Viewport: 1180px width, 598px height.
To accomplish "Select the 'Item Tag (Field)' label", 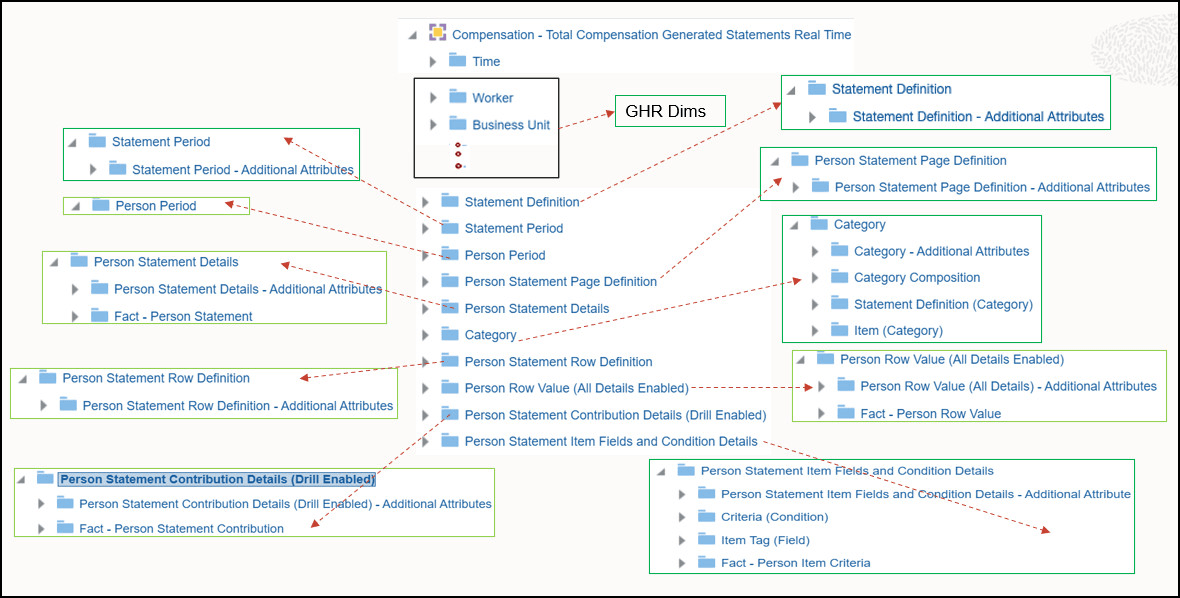I will coord(765,540).
